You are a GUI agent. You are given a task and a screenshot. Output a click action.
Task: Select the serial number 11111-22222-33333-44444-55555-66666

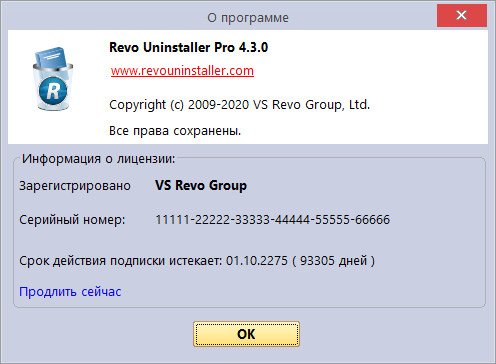click(273, 219)
